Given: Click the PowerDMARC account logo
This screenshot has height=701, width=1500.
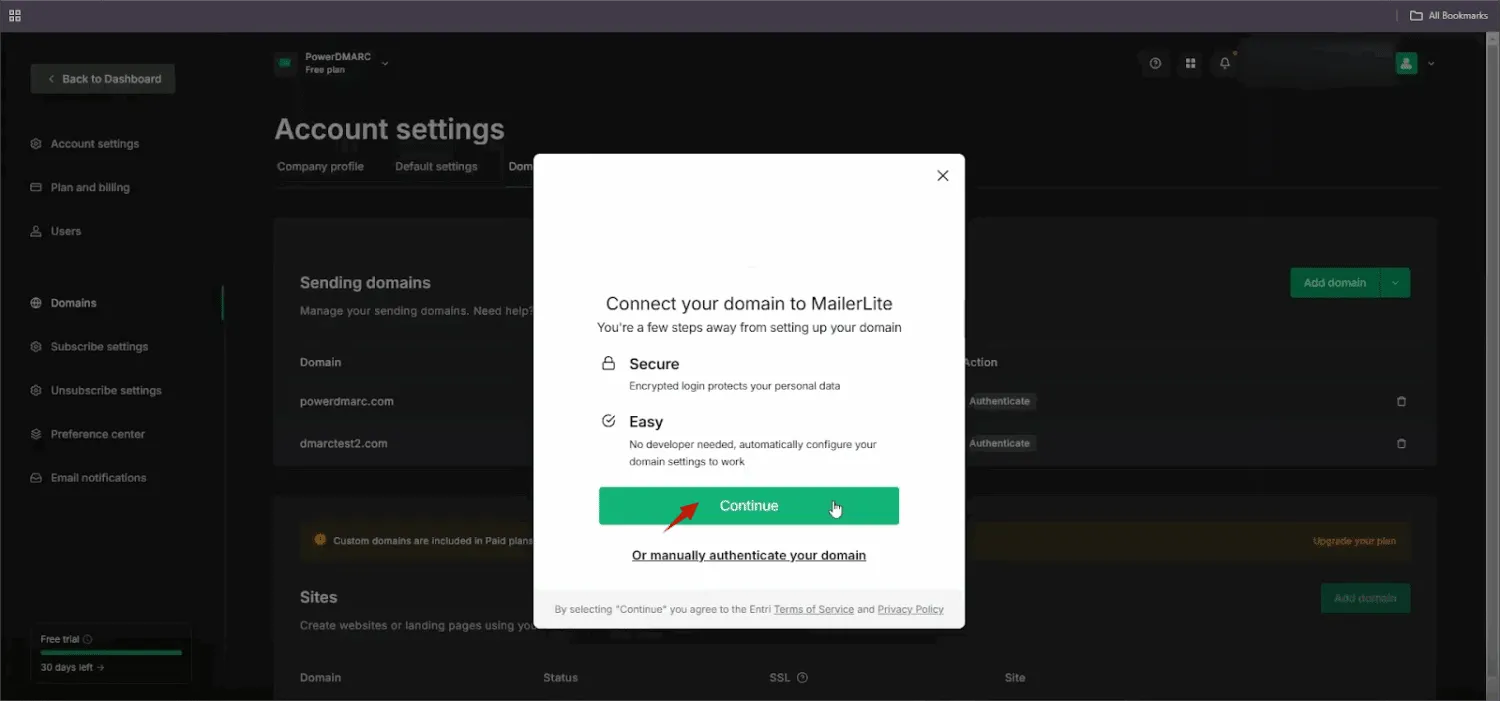Looking at the screenshot, I should (x=286, y=63).
